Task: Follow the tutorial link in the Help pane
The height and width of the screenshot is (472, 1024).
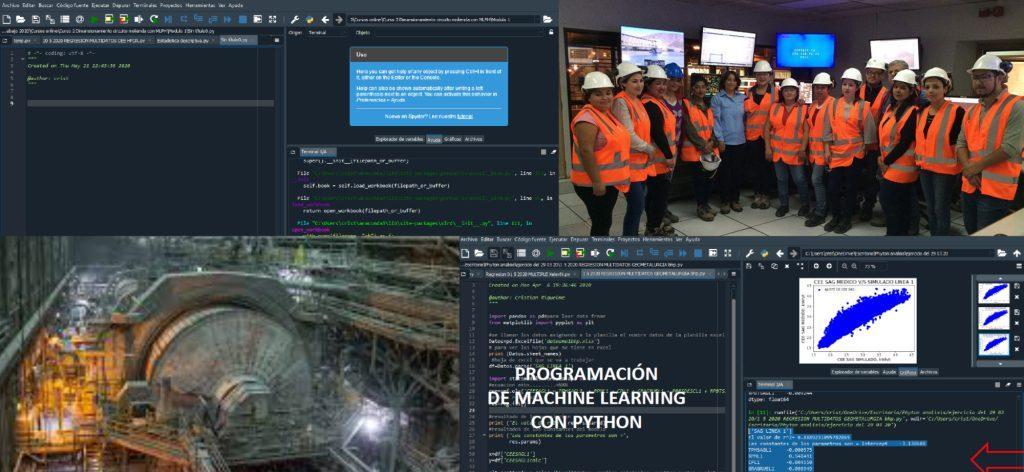Action: [x=465, y=116]
